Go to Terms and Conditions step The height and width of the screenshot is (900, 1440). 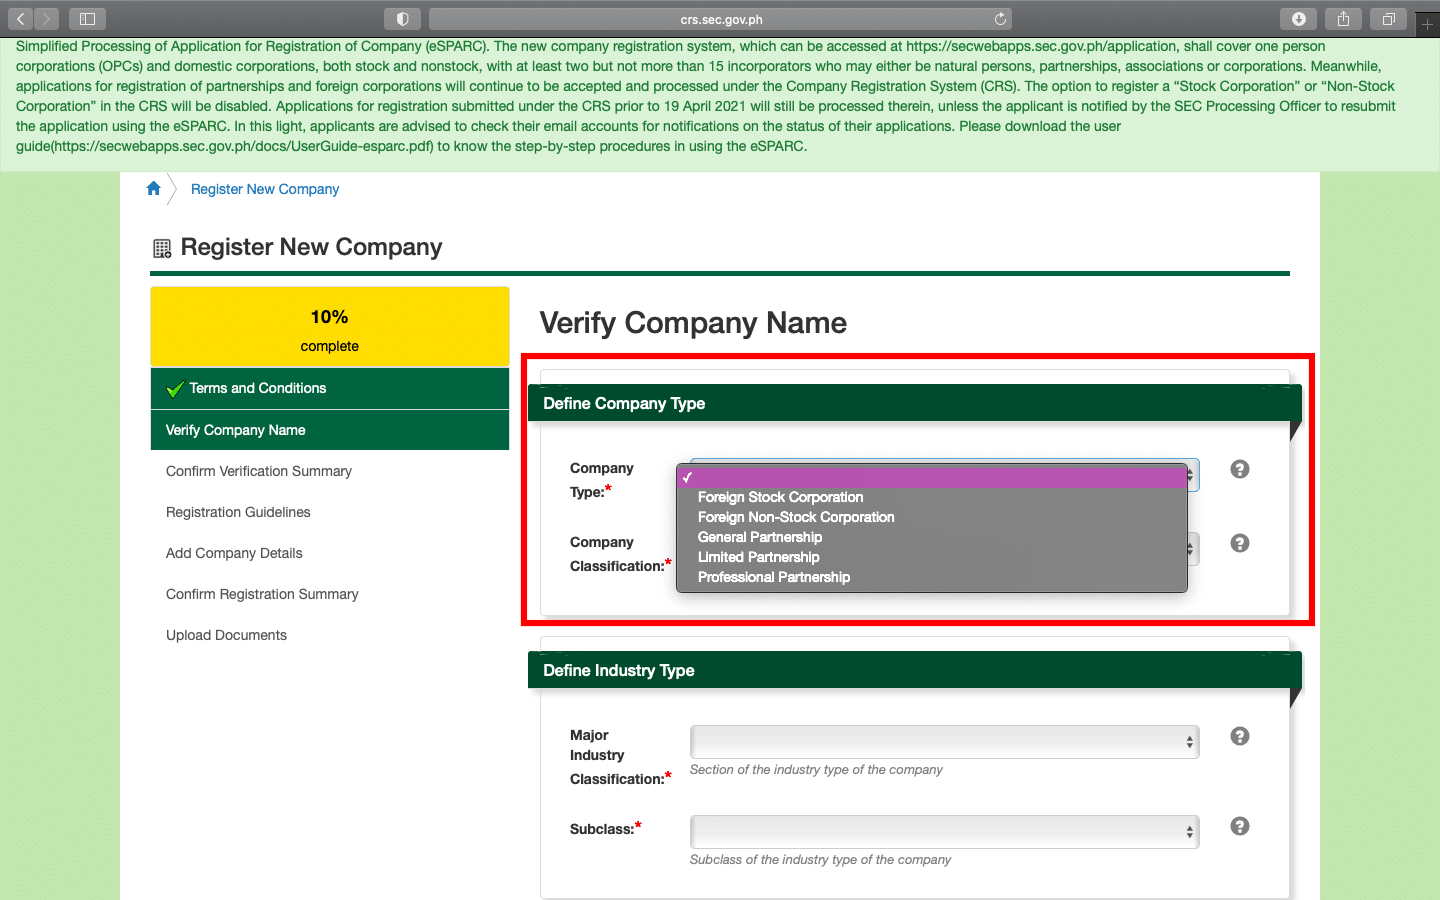[x=258, y=388]
